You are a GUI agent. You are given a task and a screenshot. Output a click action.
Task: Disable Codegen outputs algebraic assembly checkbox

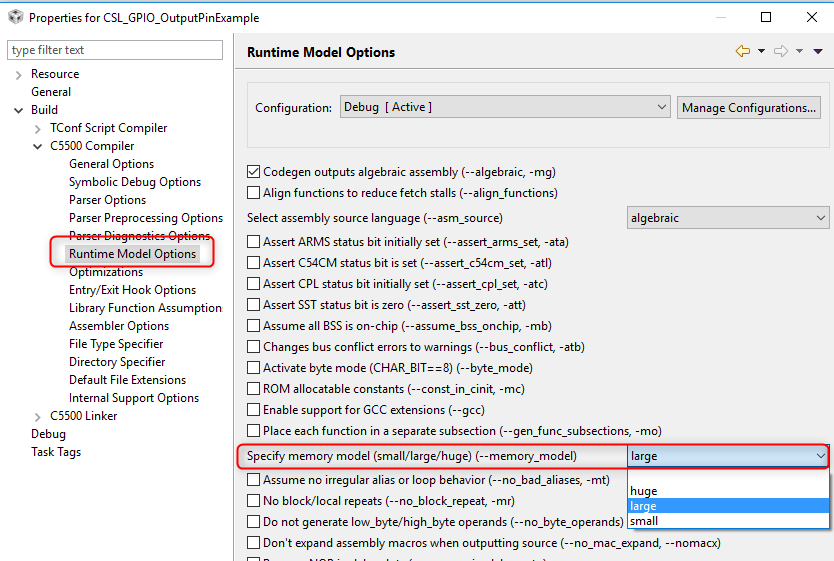(254, 172)
